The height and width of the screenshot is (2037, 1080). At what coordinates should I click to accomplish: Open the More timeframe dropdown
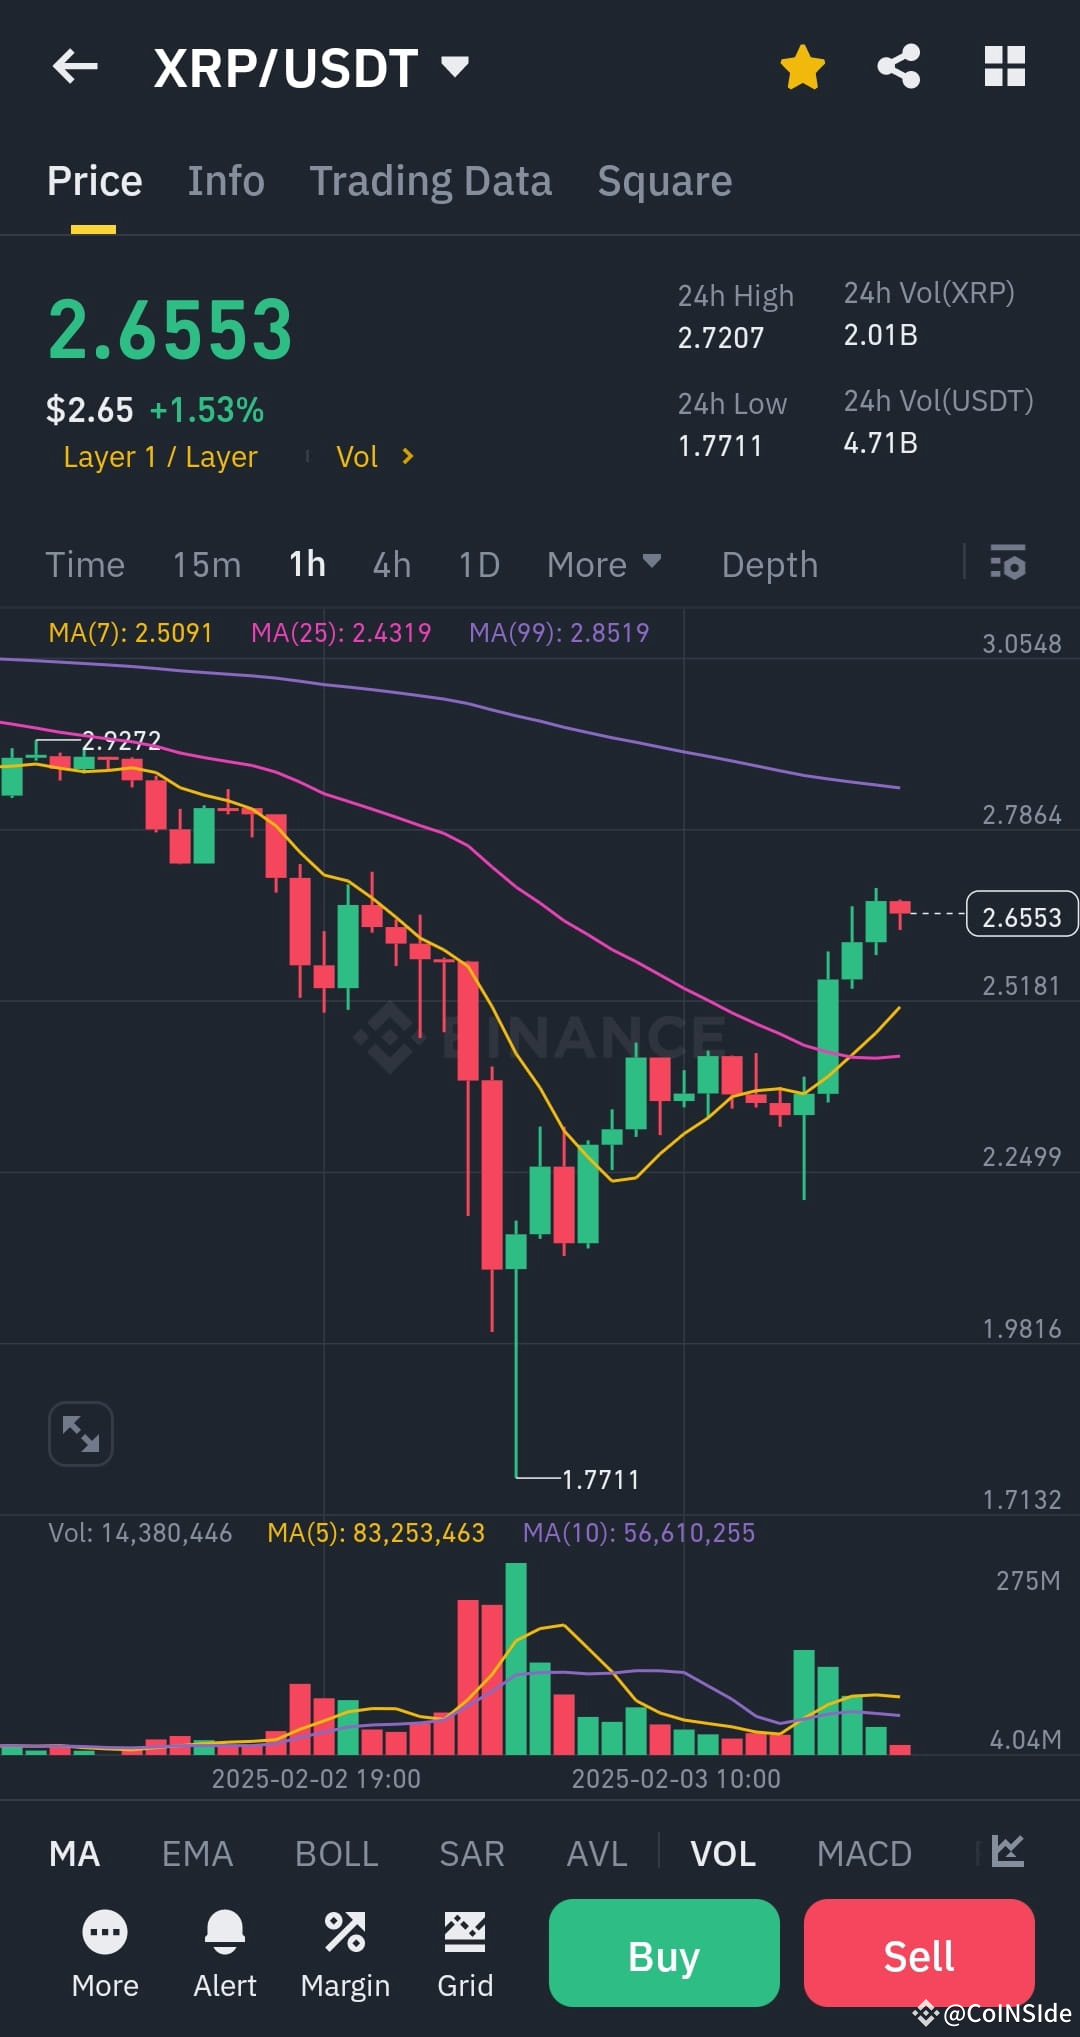(x=604, y=564)
